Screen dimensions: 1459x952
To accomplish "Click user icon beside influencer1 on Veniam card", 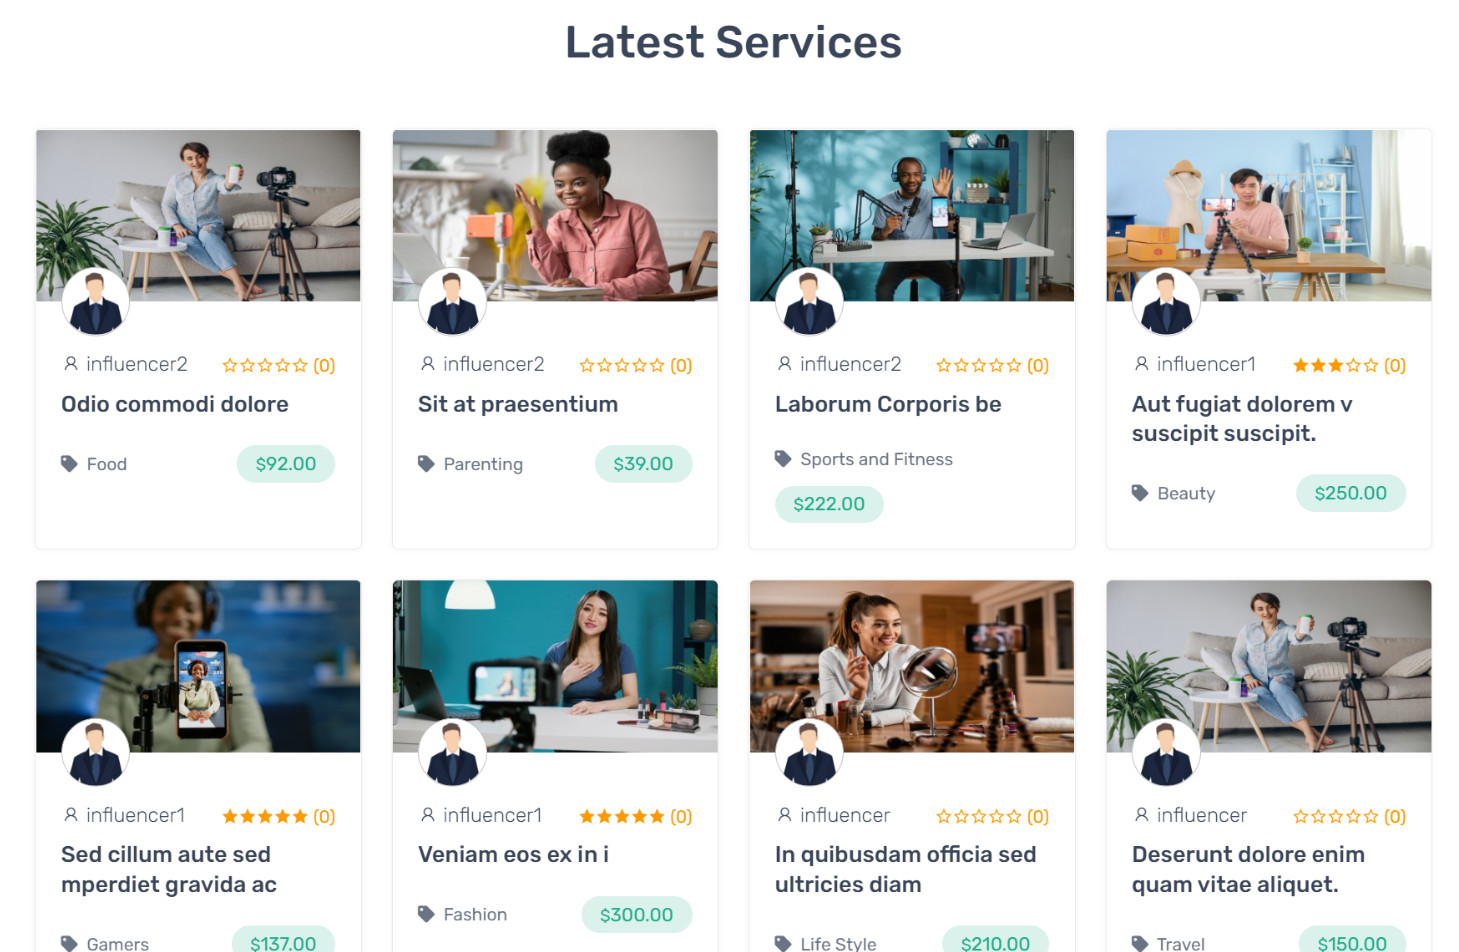I will pos(428,815).
